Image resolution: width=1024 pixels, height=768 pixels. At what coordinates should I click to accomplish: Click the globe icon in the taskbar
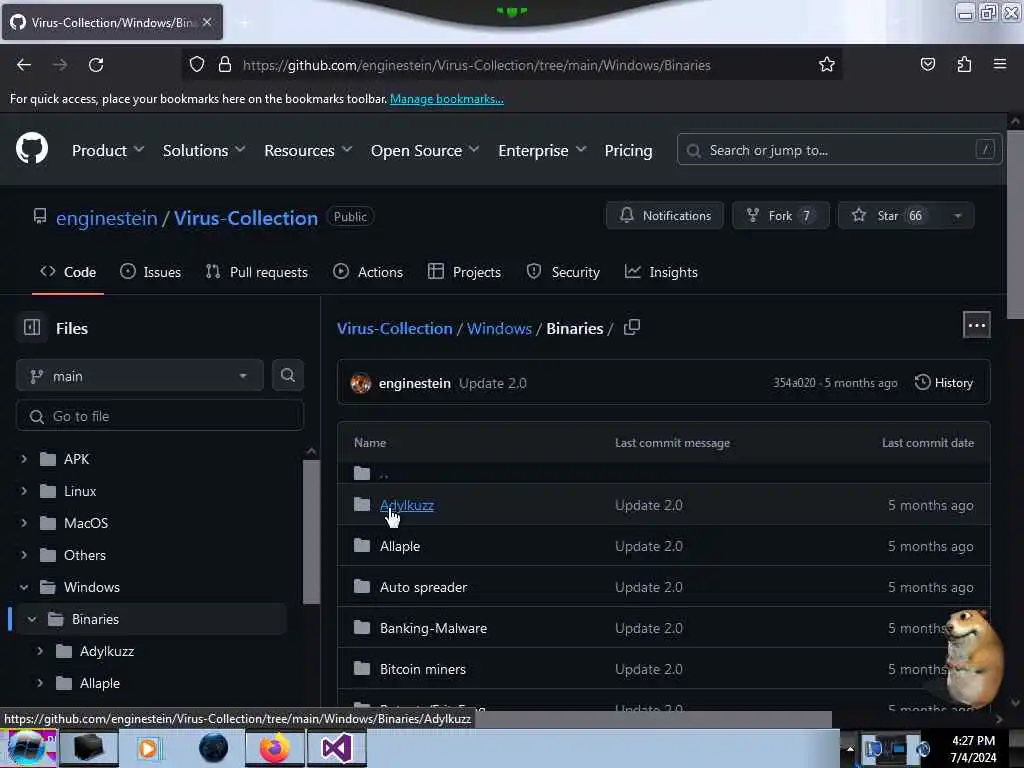(x=213, y=748)
